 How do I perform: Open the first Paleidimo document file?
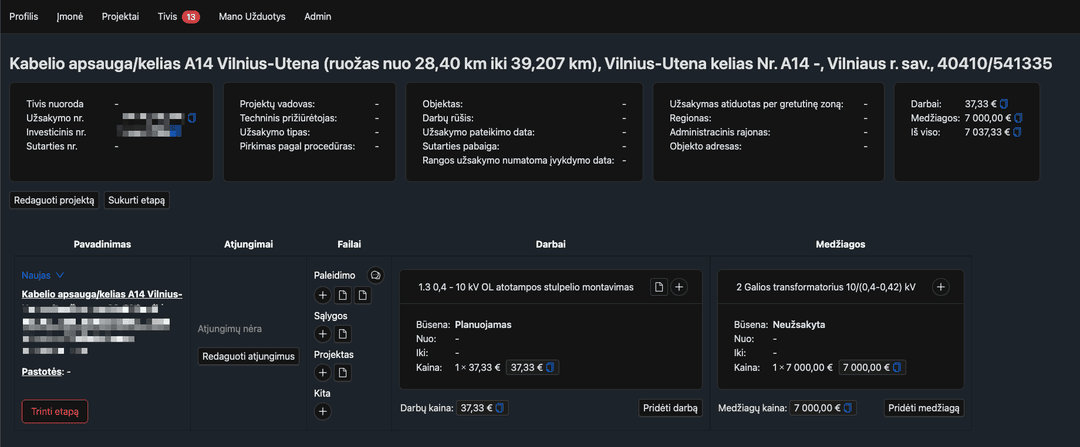342,296
